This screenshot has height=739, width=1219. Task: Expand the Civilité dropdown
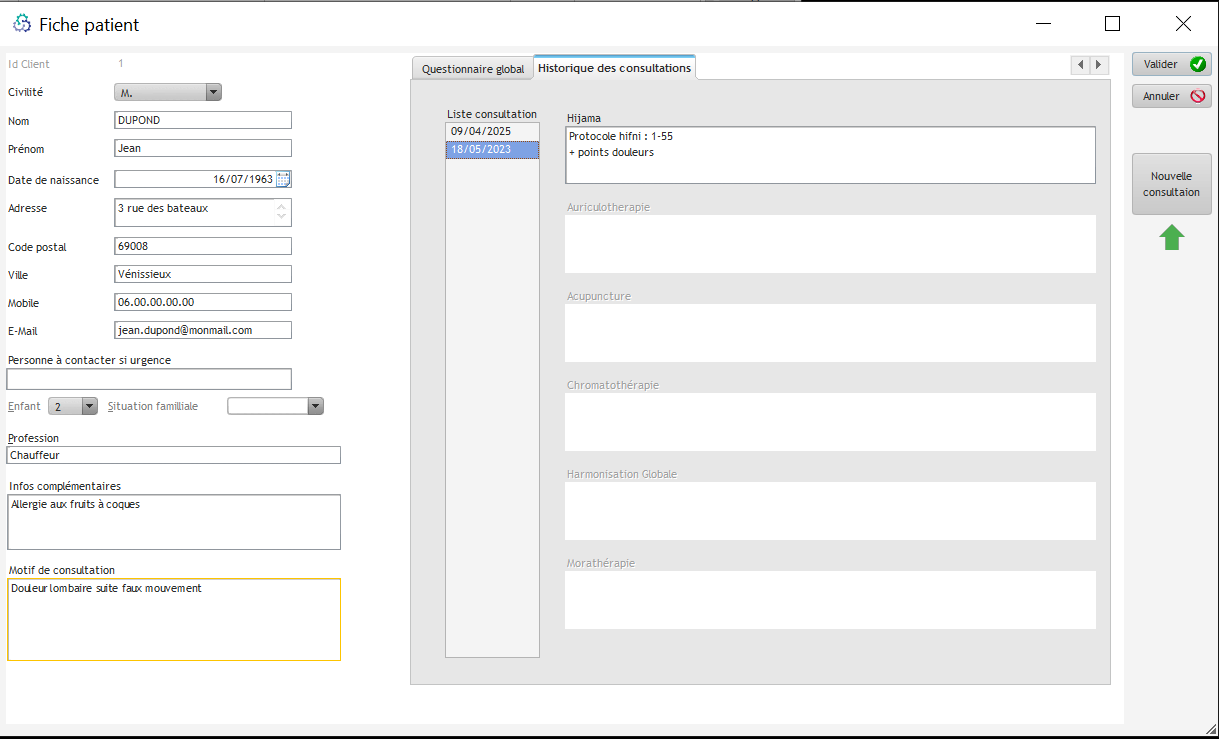click(212, 92)
